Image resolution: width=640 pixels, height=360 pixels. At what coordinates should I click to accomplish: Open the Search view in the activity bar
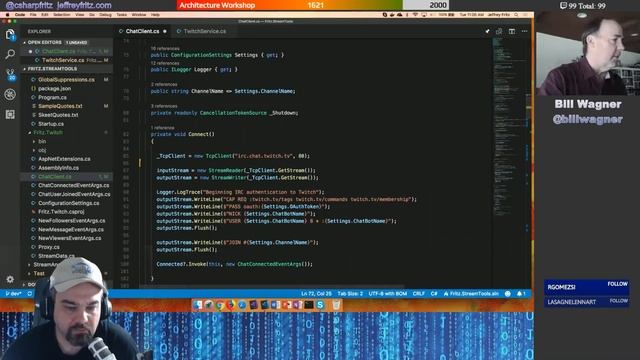pyautogui.click(x=10, y=54)
